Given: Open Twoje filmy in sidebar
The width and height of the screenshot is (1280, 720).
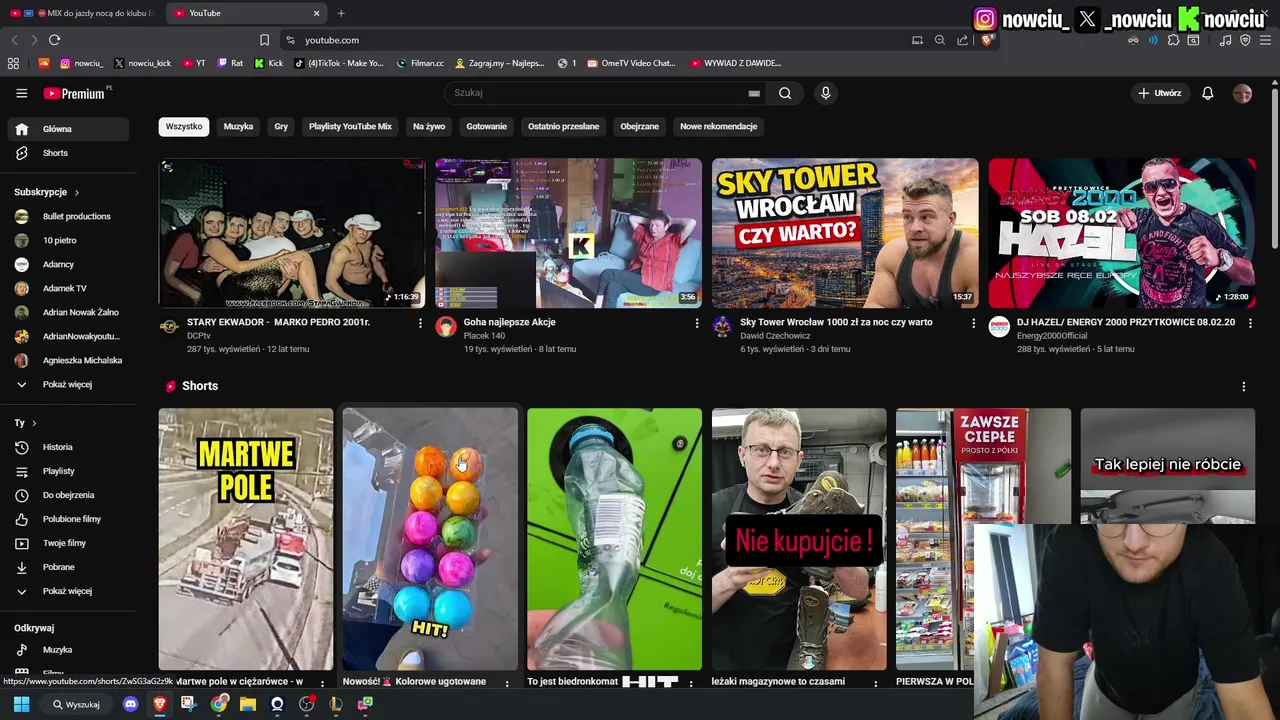Looking at the screenshot, I should (68, 543).
